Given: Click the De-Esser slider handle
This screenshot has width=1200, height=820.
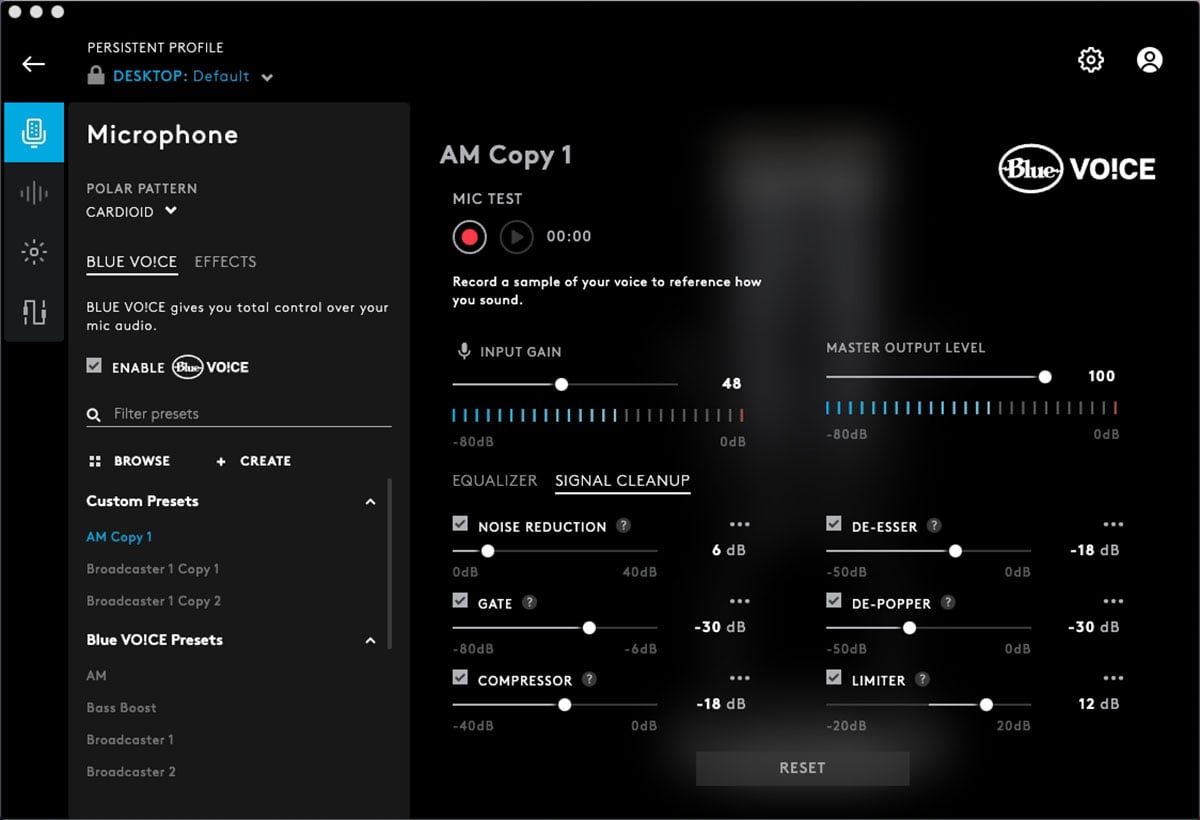Looking at the screenshot, I should click(x=955, y=551).
